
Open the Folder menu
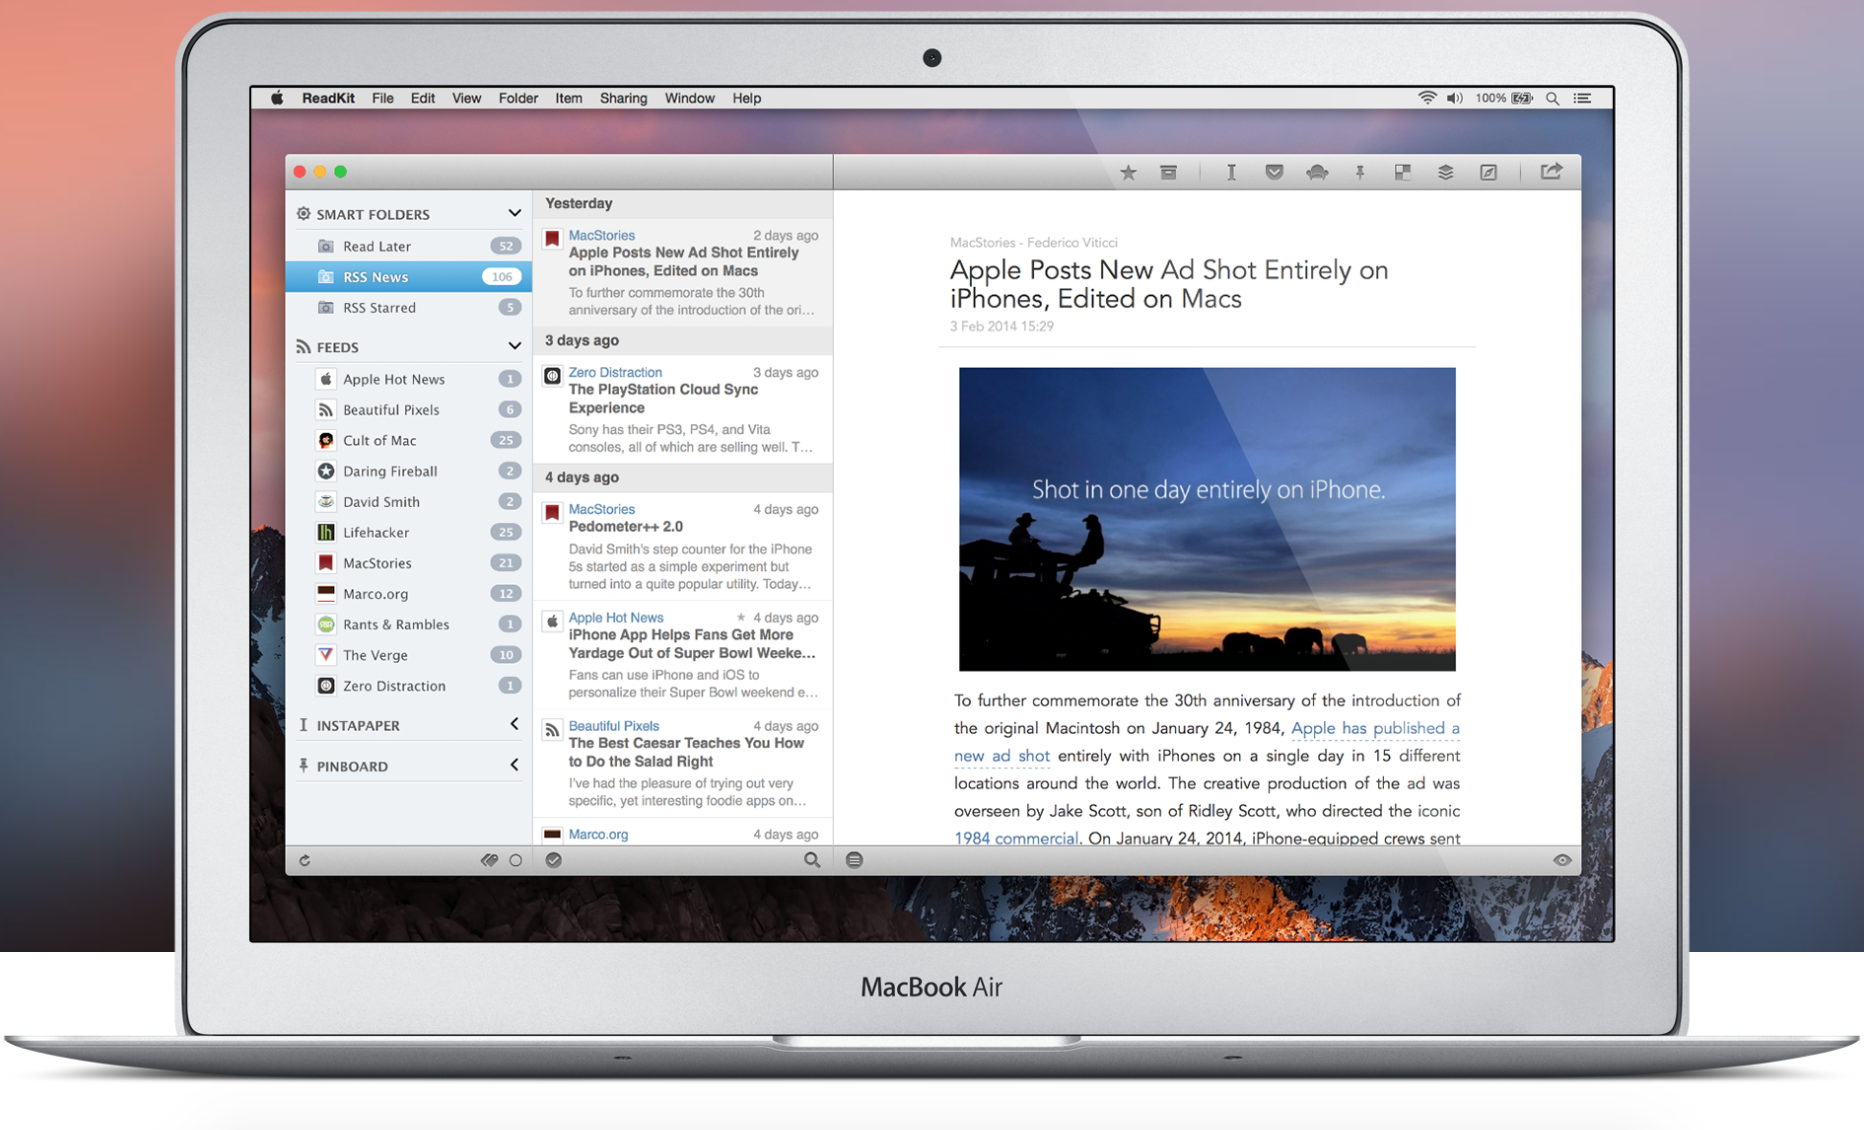click(518, 98)
